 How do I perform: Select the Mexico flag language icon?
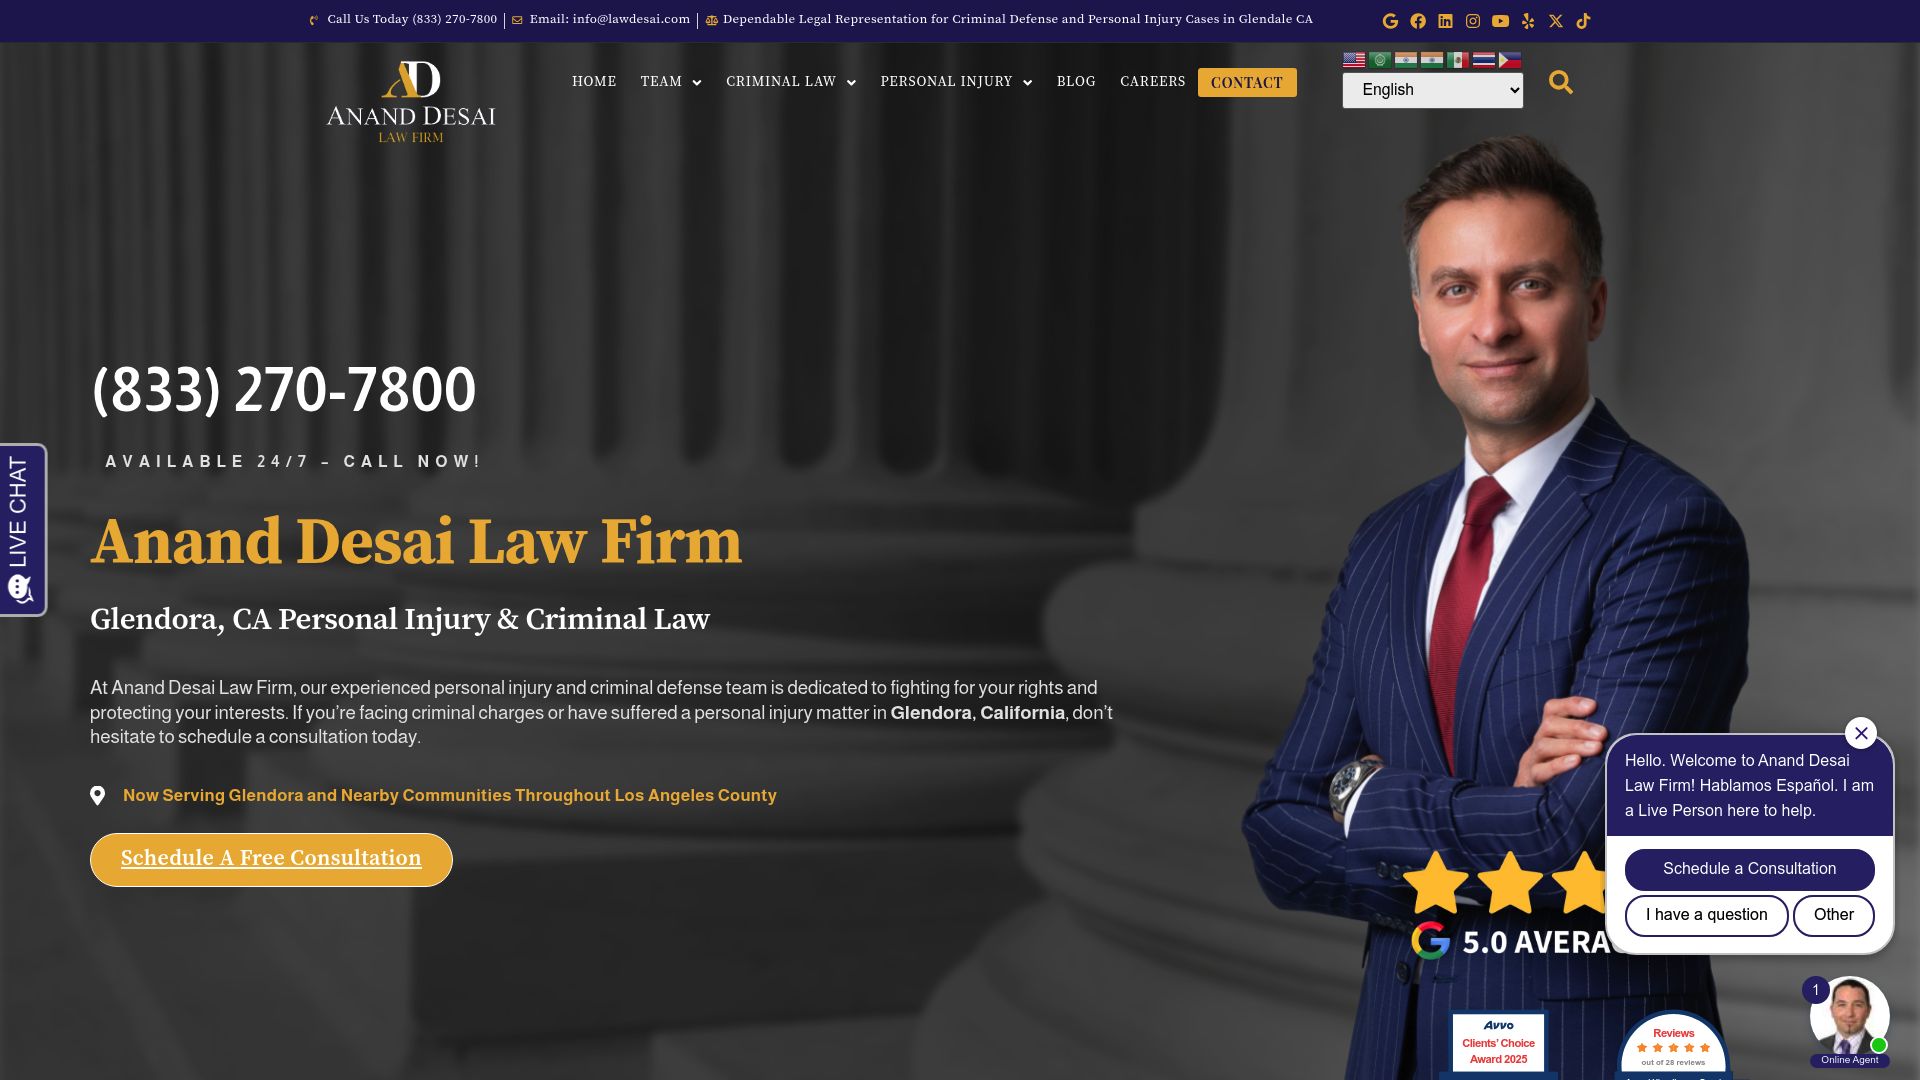[x=1458, y=60]
